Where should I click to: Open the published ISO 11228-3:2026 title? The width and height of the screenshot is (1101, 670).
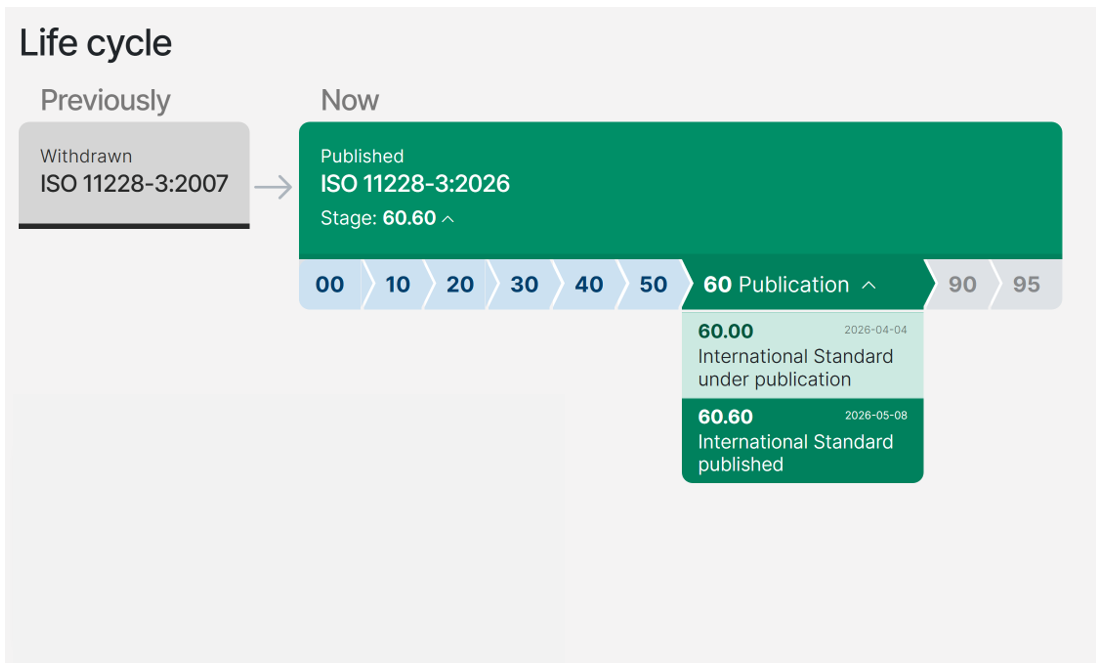[415, 184]
